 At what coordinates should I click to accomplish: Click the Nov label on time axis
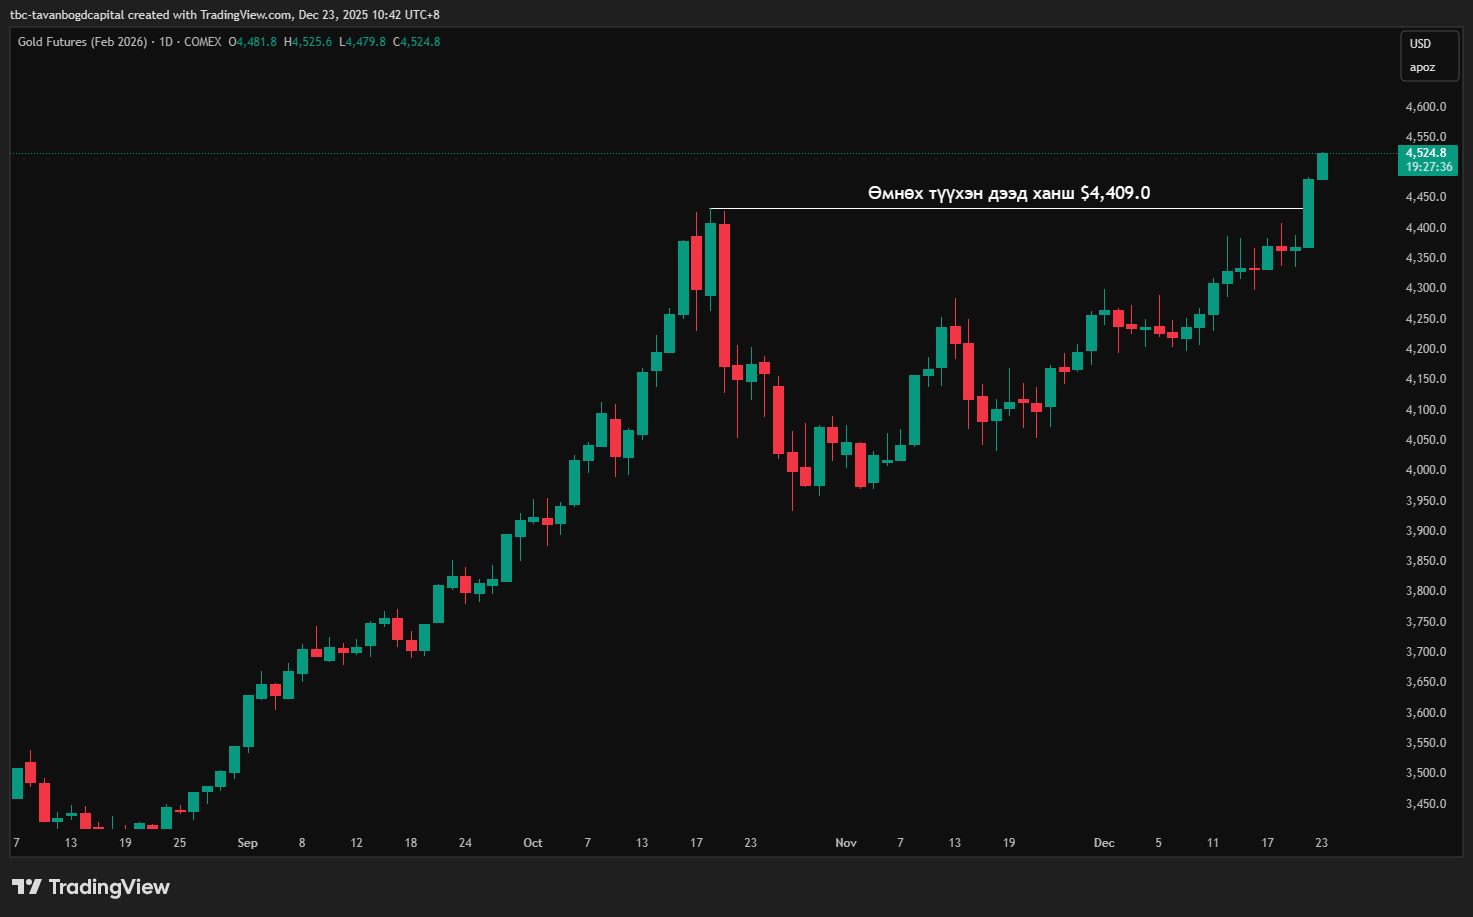[846, 843]
